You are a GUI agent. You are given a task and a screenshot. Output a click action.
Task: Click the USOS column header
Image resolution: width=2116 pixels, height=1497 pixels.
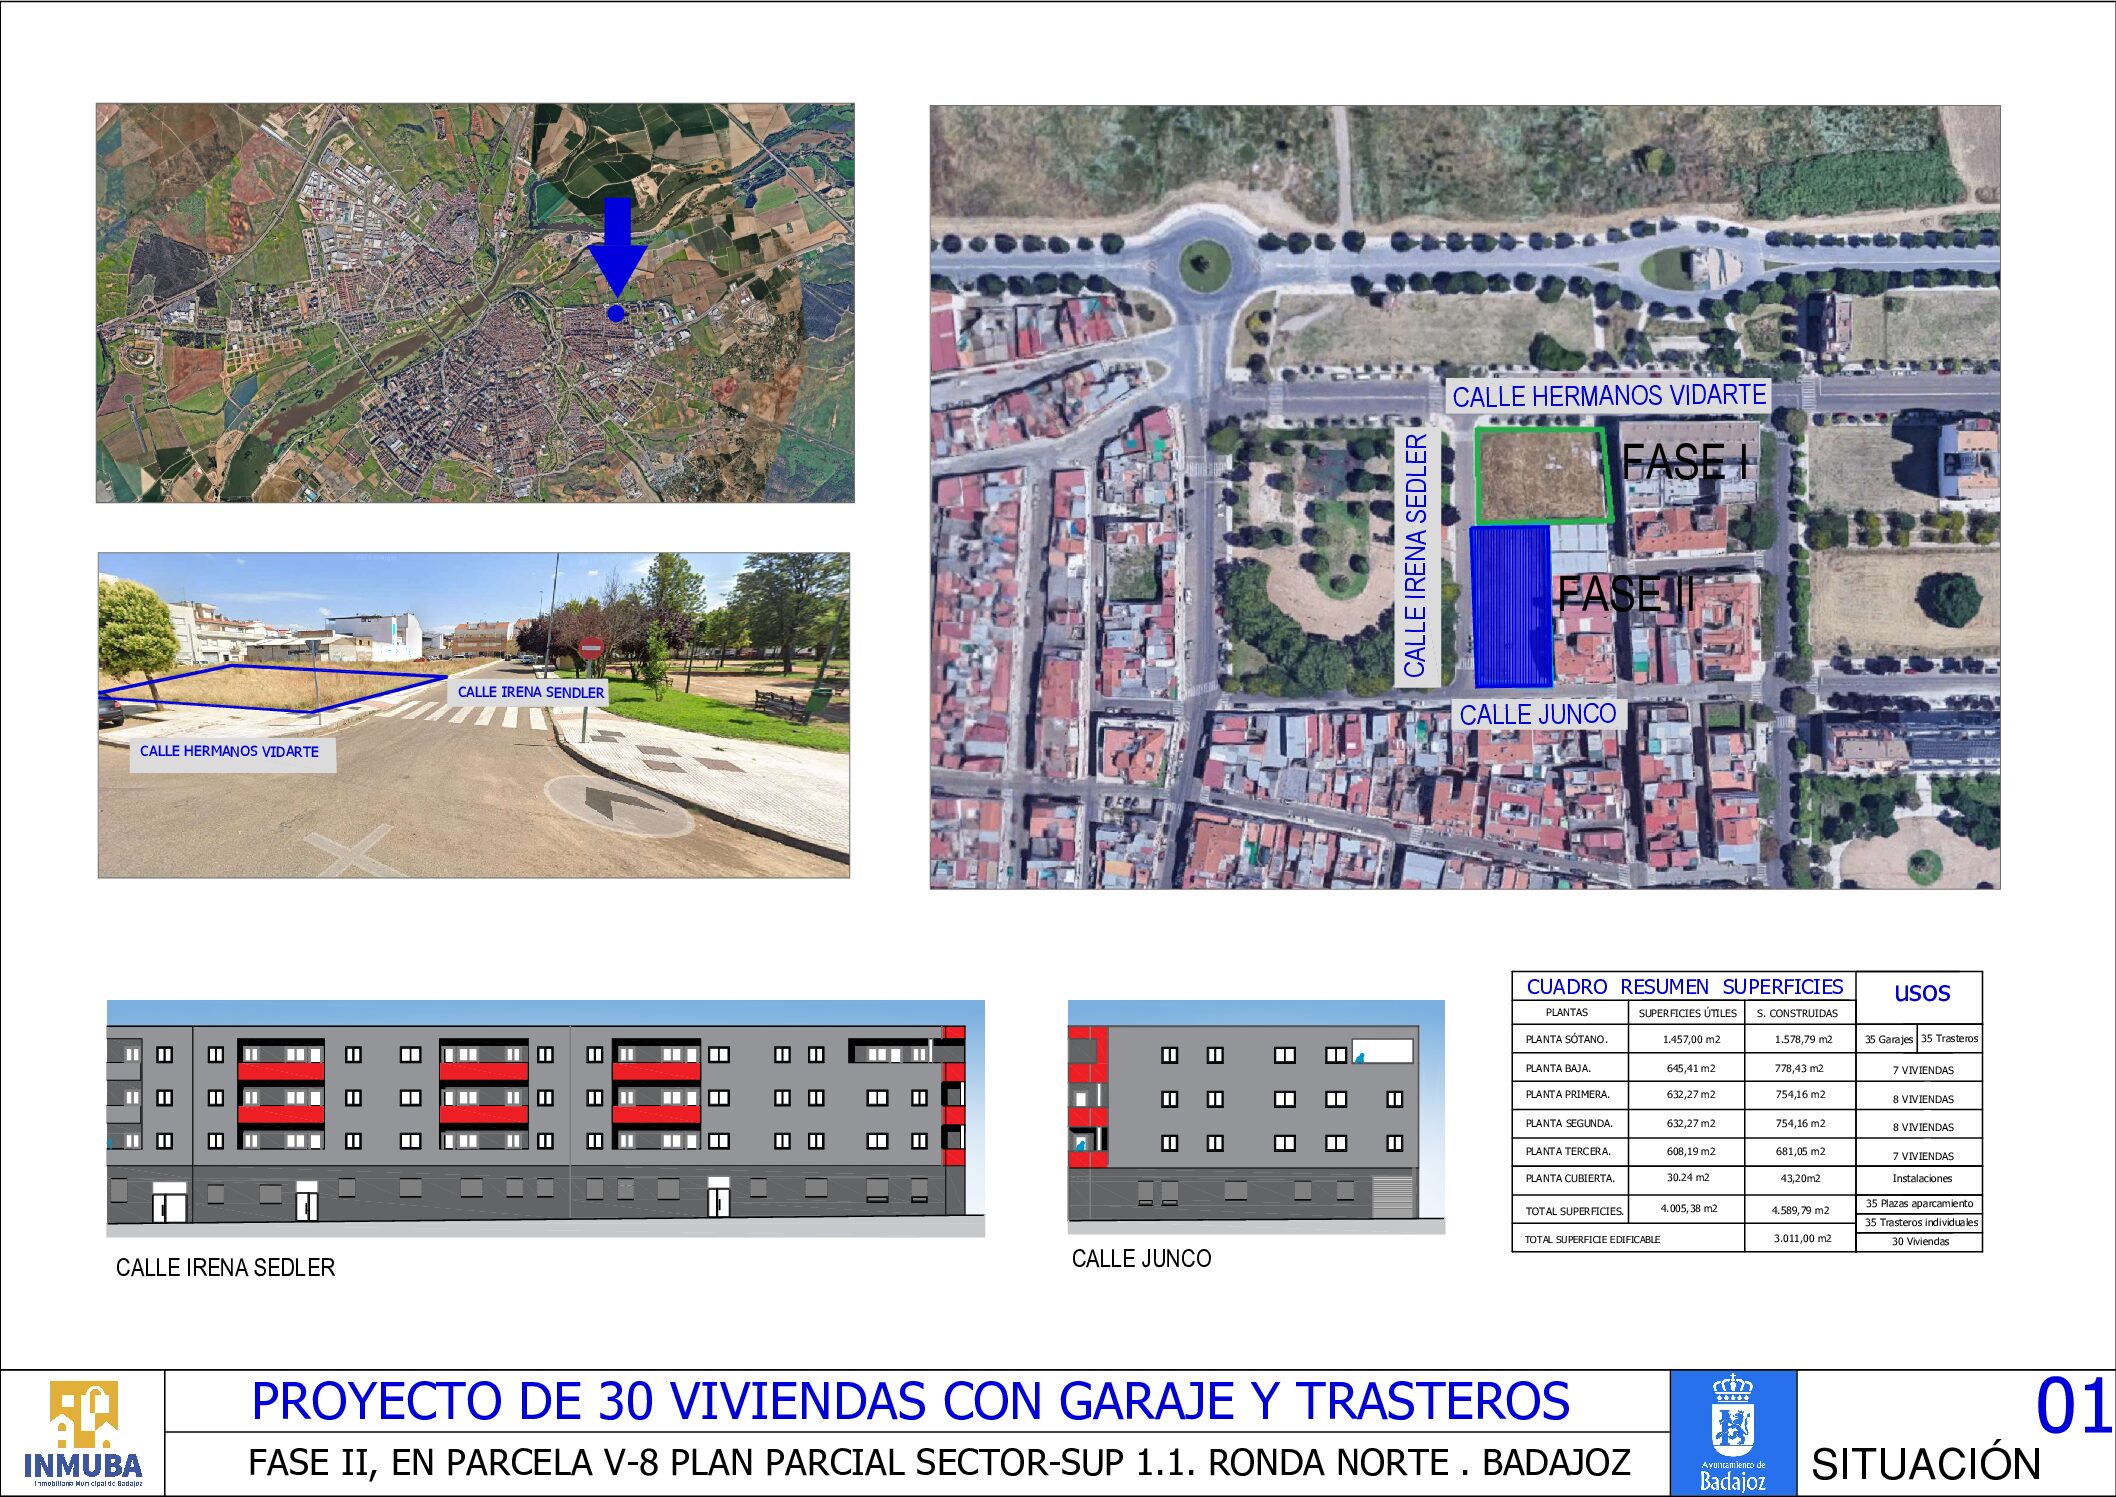pos(1921,993)
